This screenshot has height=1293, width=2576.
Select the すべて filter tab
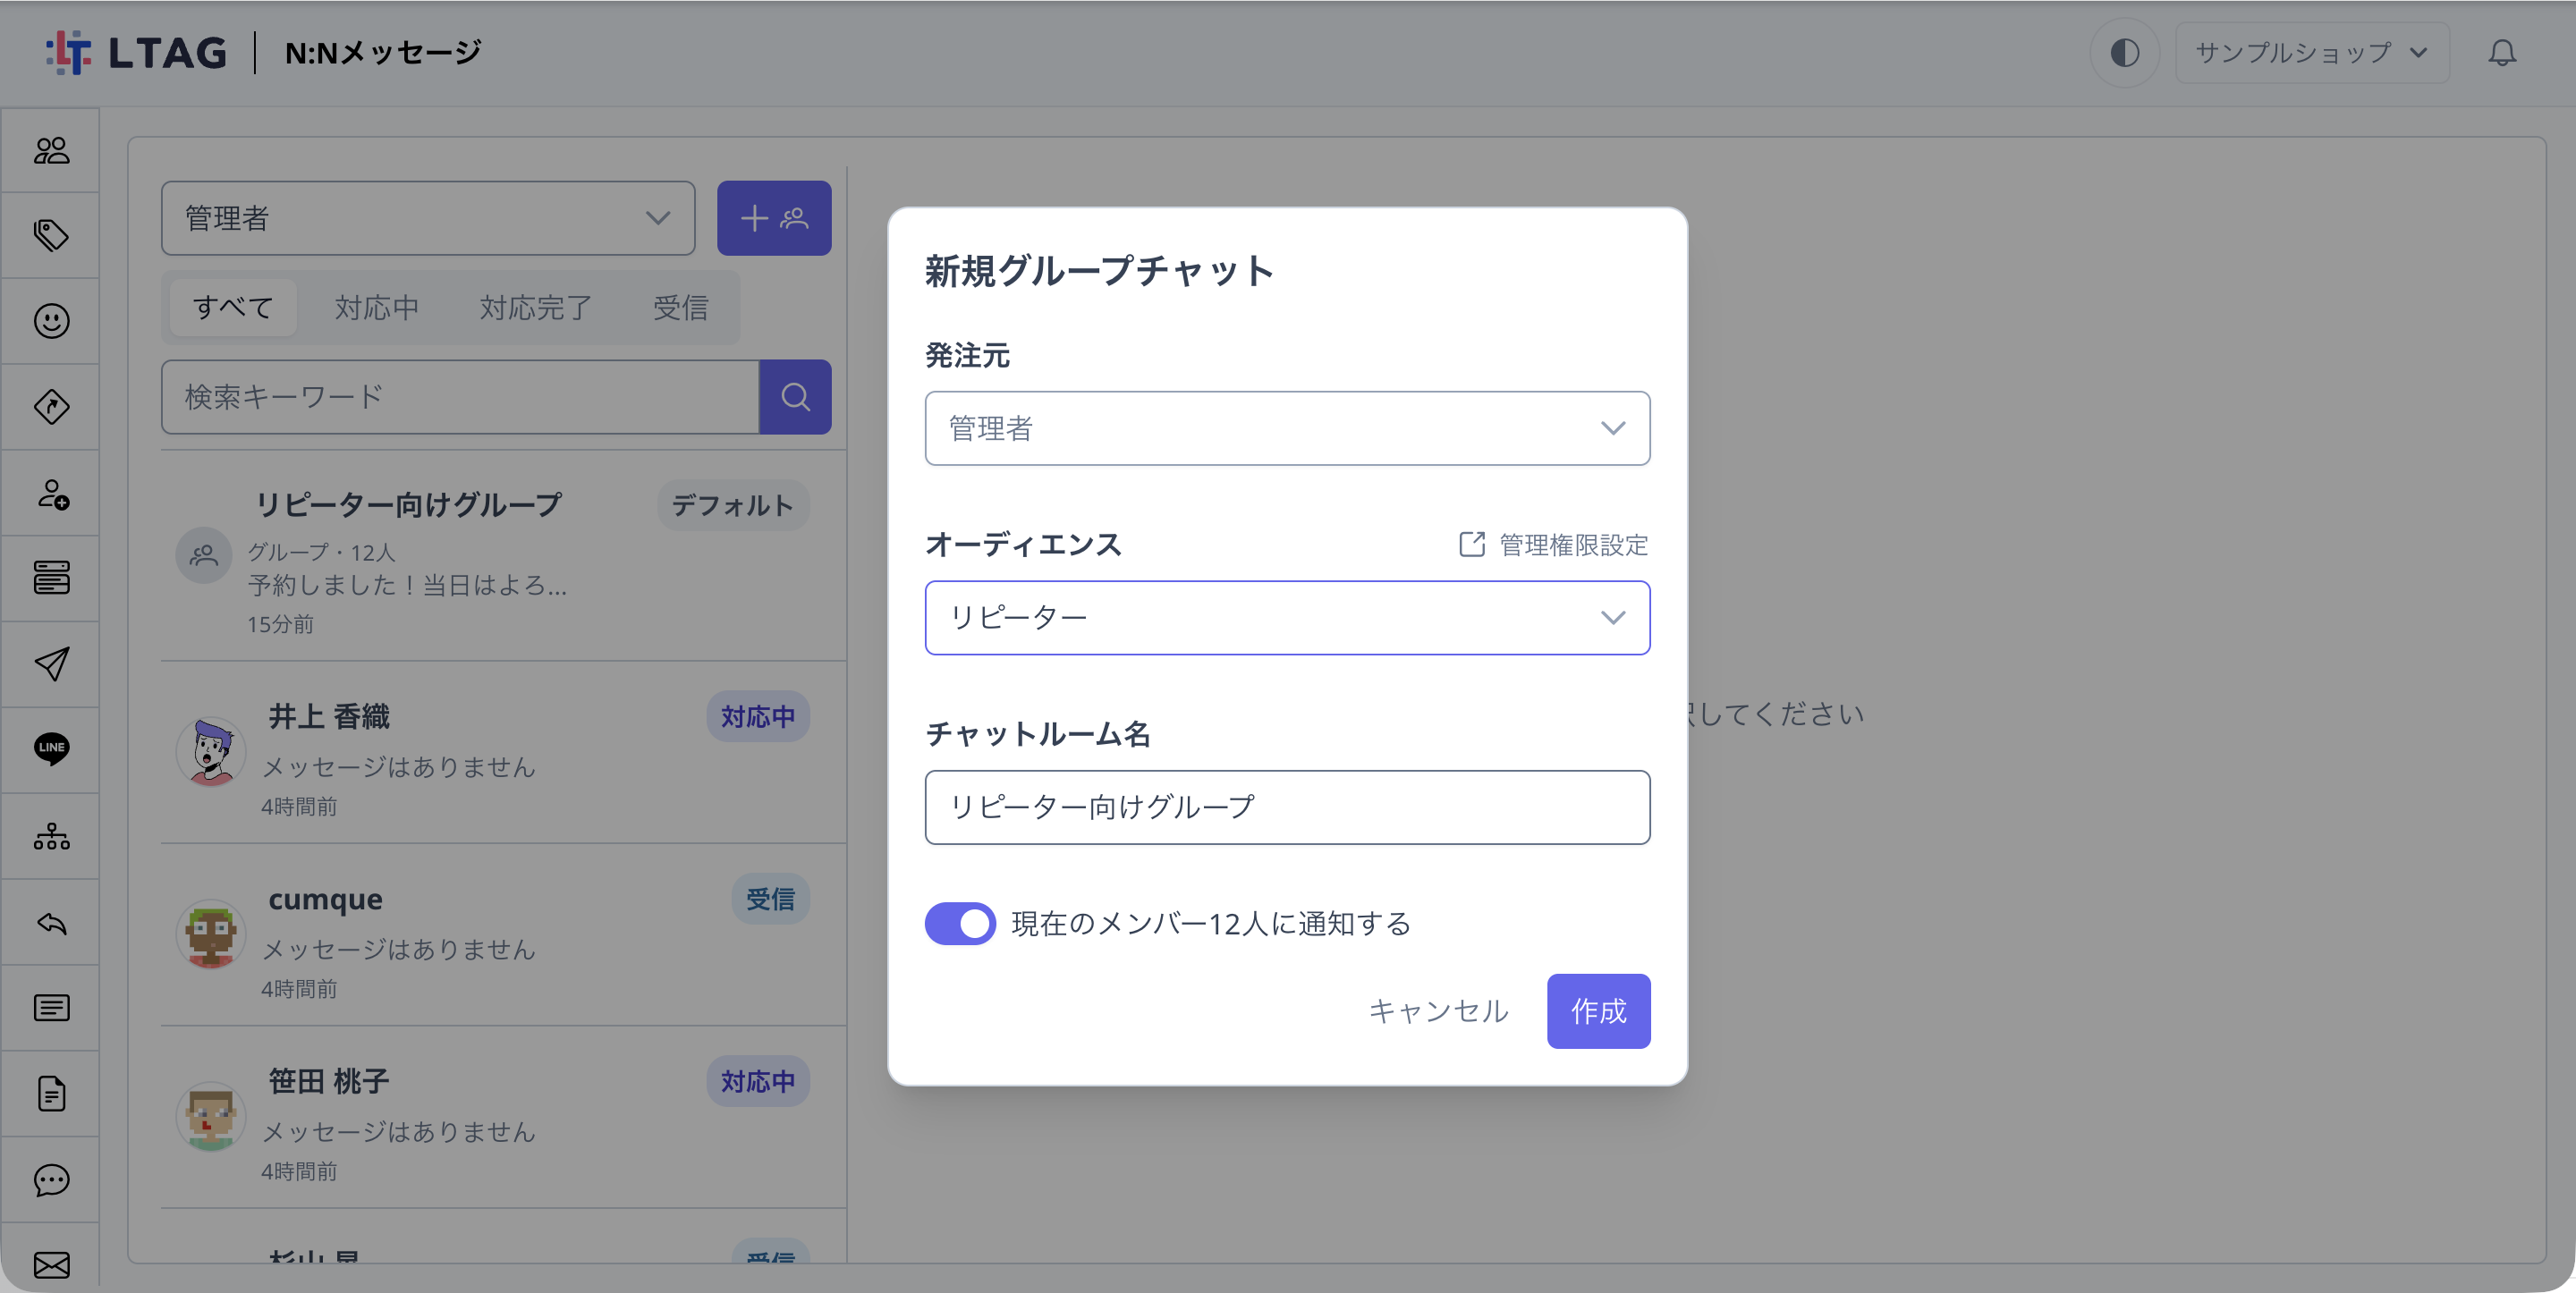(233, 307)
